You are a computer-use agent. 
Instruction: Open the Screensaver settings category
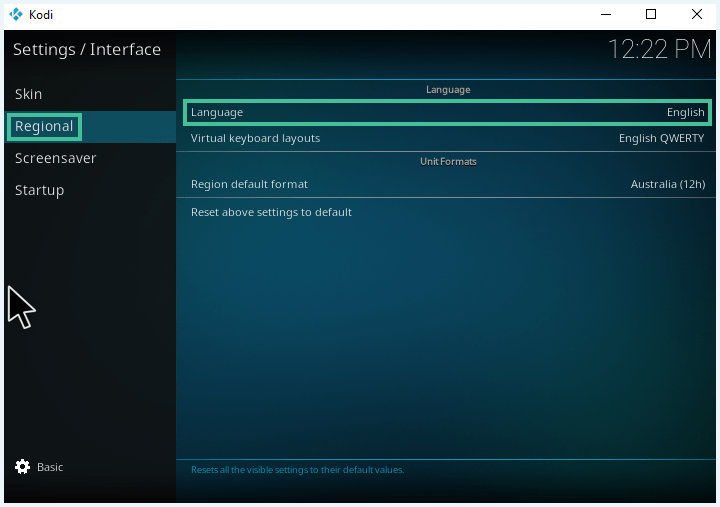[90, 158]
